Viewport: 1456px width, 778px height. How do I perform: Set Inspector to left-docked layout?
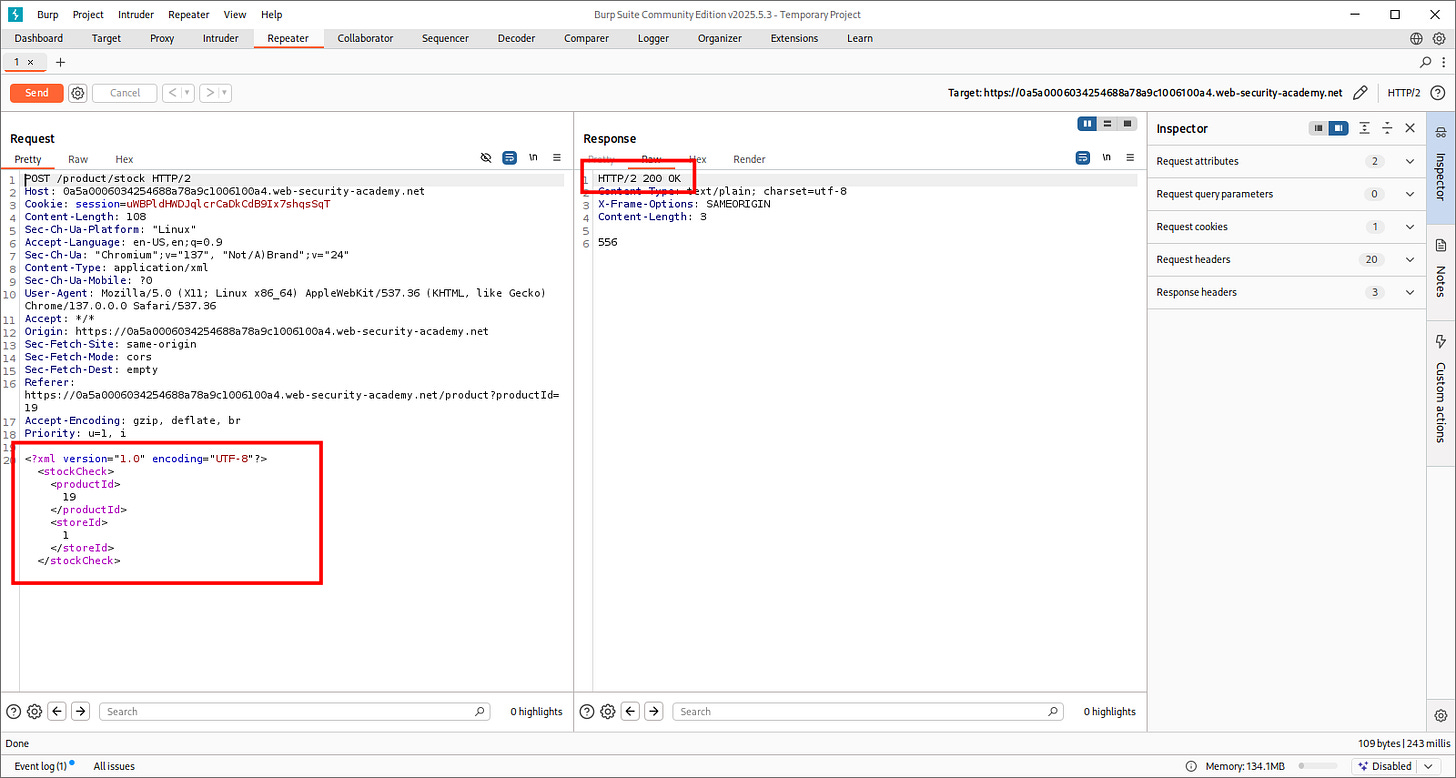click(x=1319, y=128)
